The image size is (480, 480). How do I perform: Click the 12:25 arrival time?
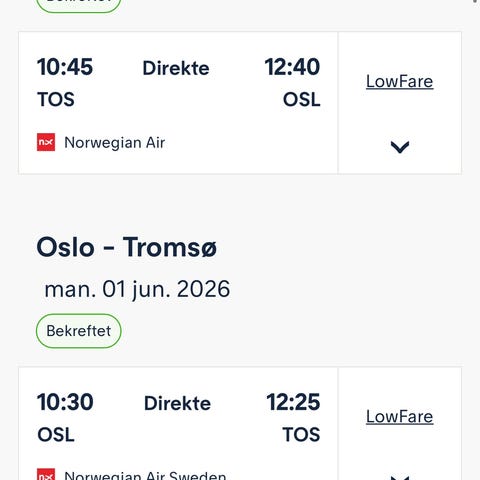tap(293, 402)
